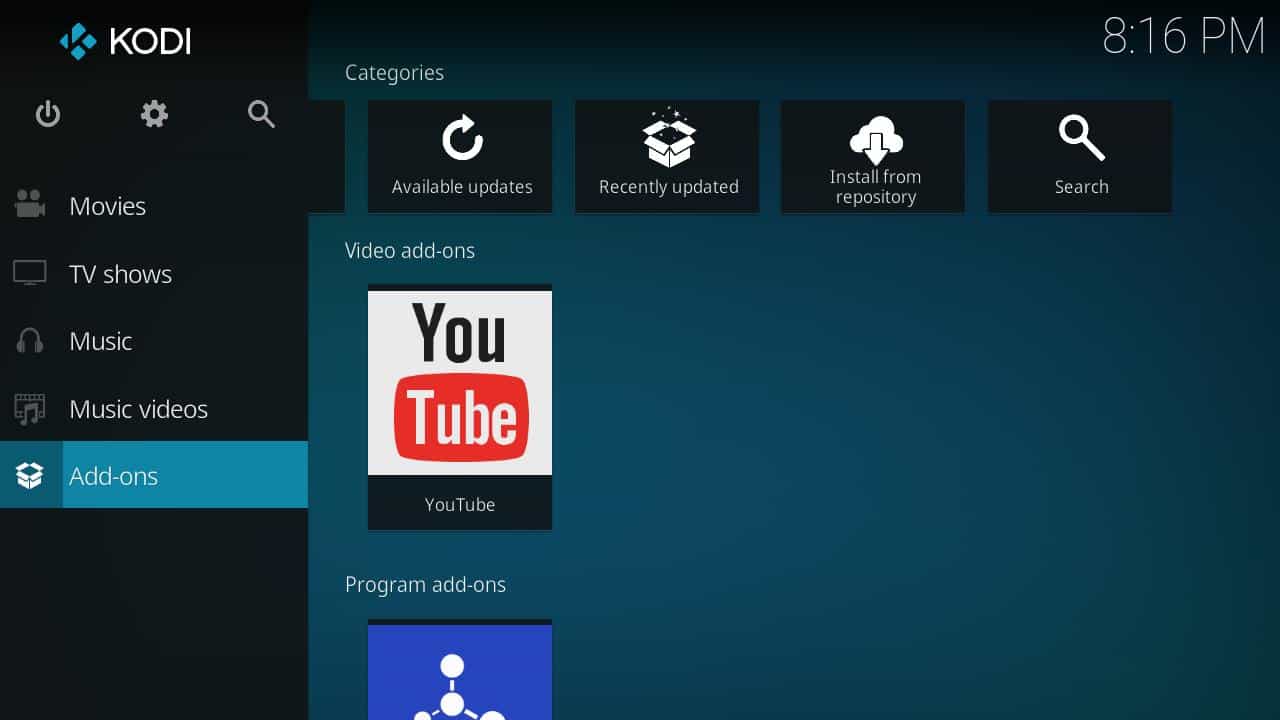The width and height of the screenshot is (1280, 720).
Task: Open the Music section
Action: click(154, 341)
